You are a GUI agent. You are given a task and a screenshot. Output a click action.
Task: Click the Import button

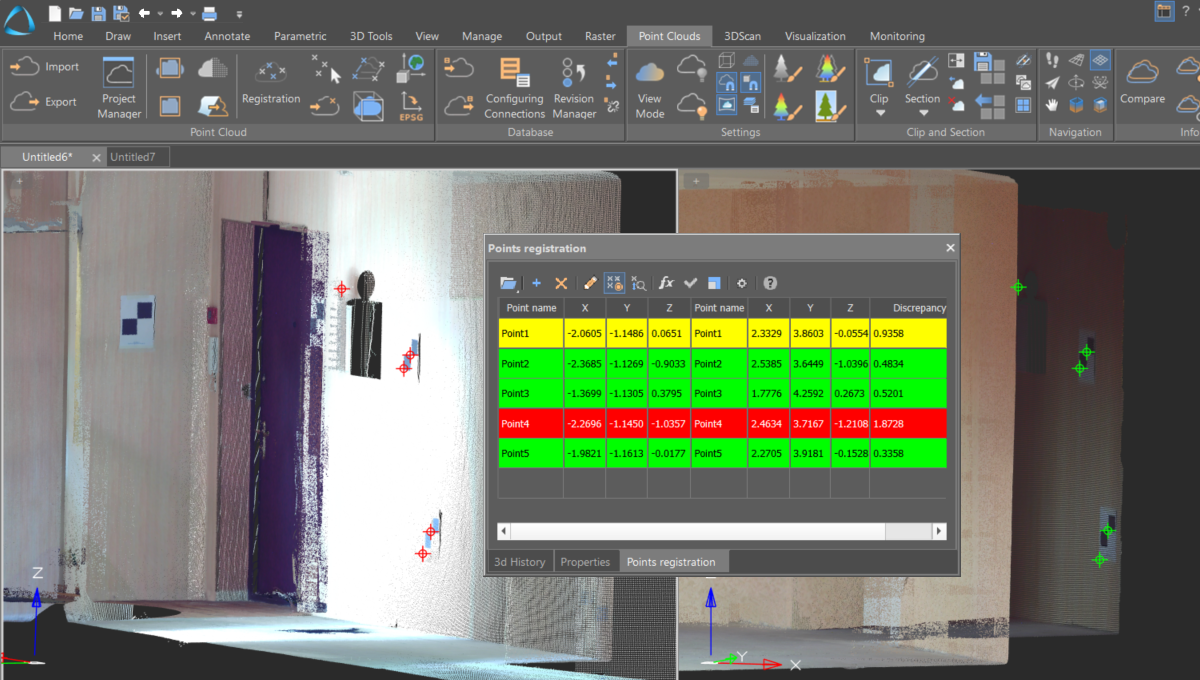tap(45, 67)
